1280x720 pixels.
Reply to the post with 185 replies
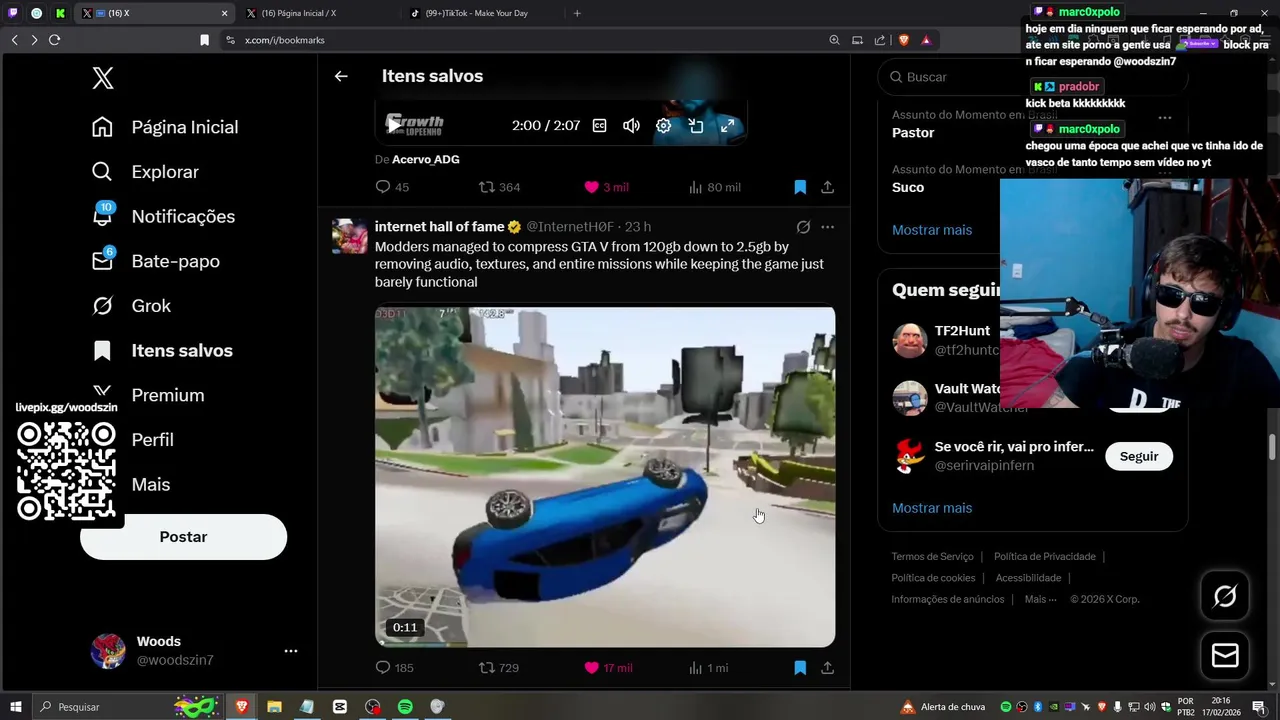(x=394, y=668)
